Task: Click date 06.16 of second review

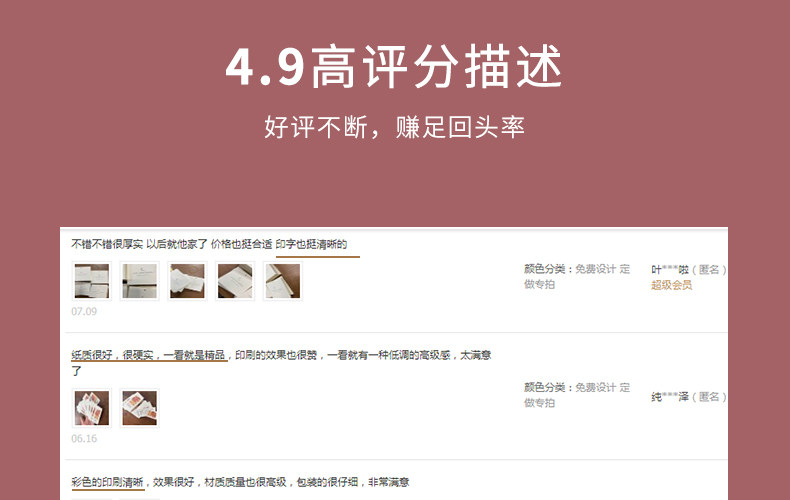Action: [x=84, y=439]
